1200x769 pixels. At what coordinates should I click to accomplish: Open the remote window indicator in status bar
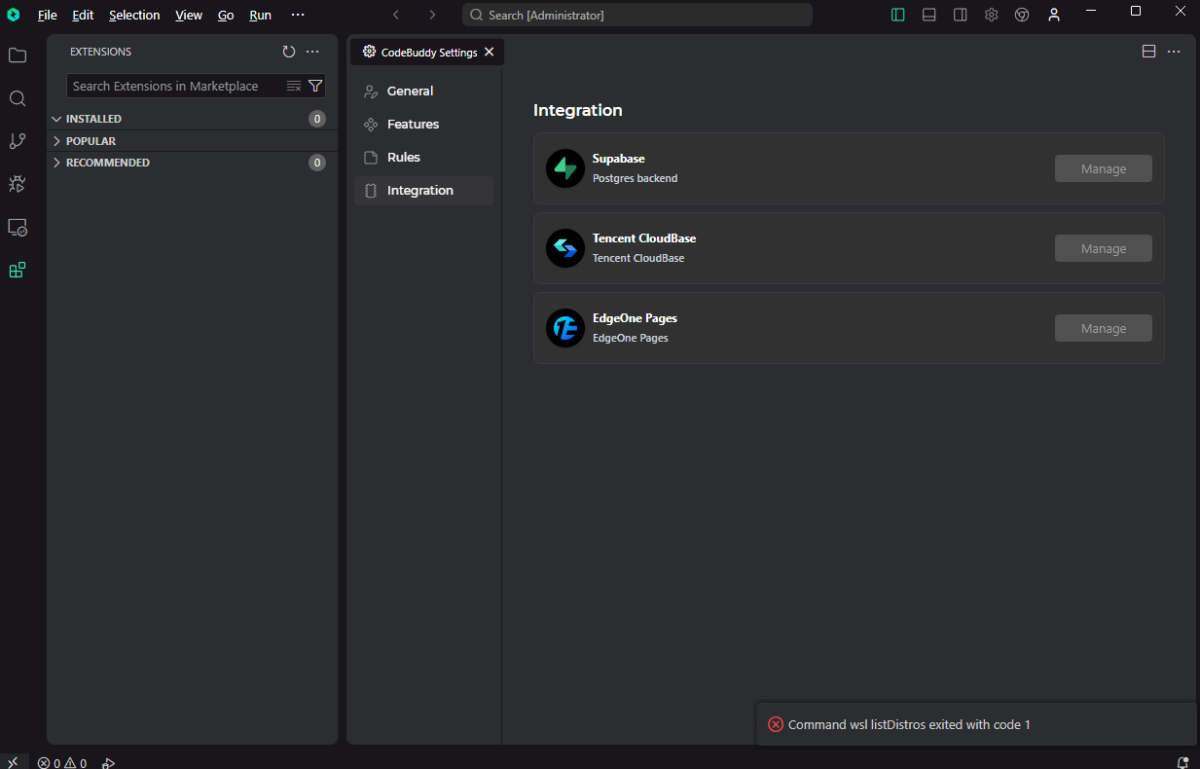click(x=13, y=762)
